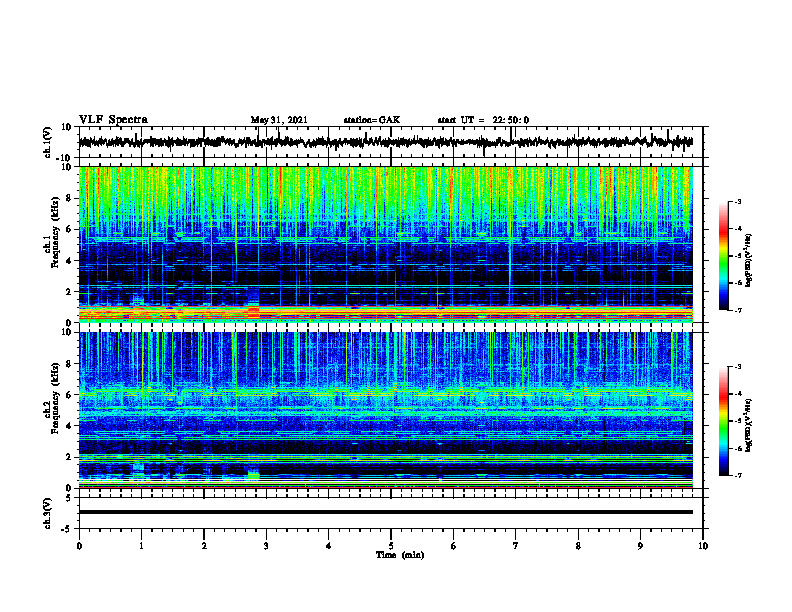792x612 pixels.
Task: Click the "8" kHz tick on ch.2 axis
Action: 70,364
